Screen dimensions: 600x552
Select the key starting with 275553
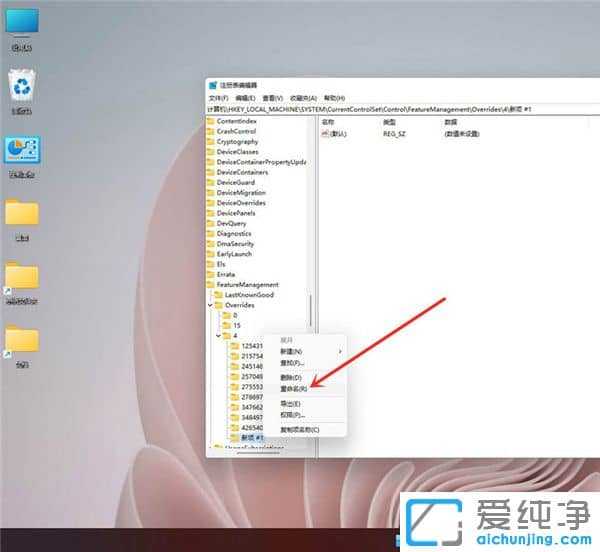[252, 387]
